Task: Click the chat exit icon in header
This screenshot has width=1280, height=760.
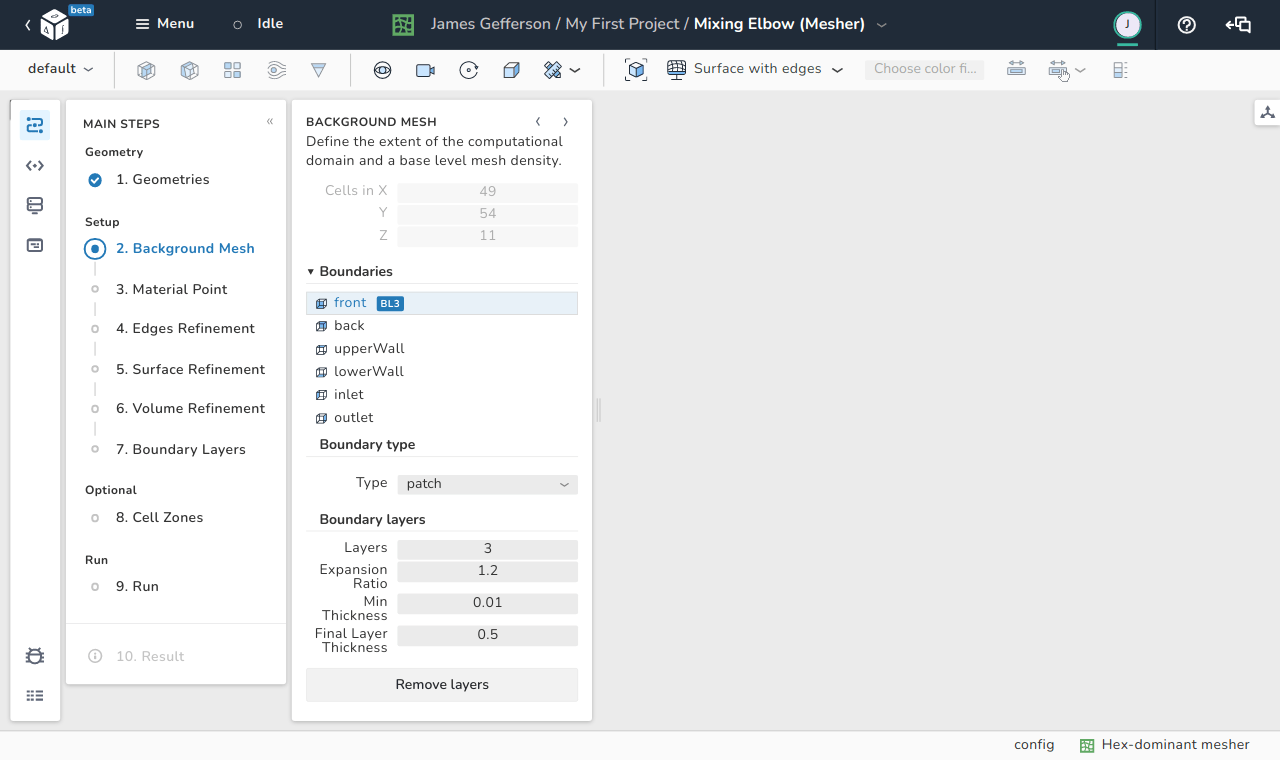Action: click(1238, 25)
